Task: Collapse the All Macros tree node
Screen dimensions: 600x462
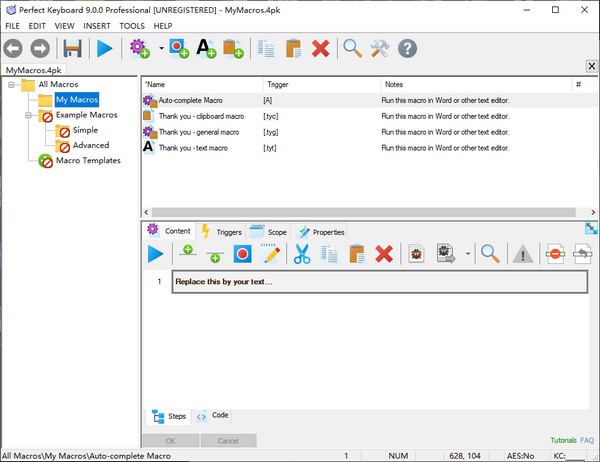Action: click(12, 85)
